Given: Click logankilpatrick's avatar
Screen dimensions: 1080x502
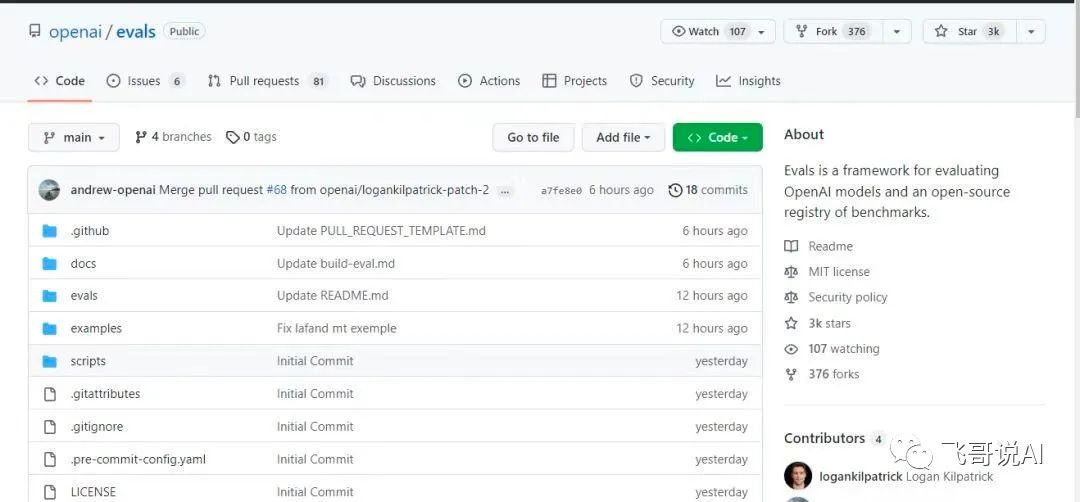Looking at the screenshot, I should [798, 476].
